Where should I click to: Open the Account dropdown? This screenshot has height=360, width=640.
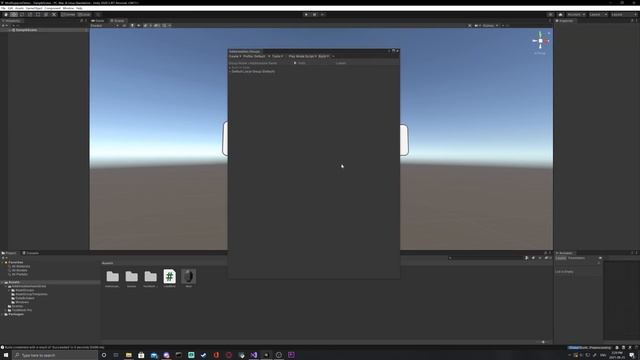pos(575,15)
